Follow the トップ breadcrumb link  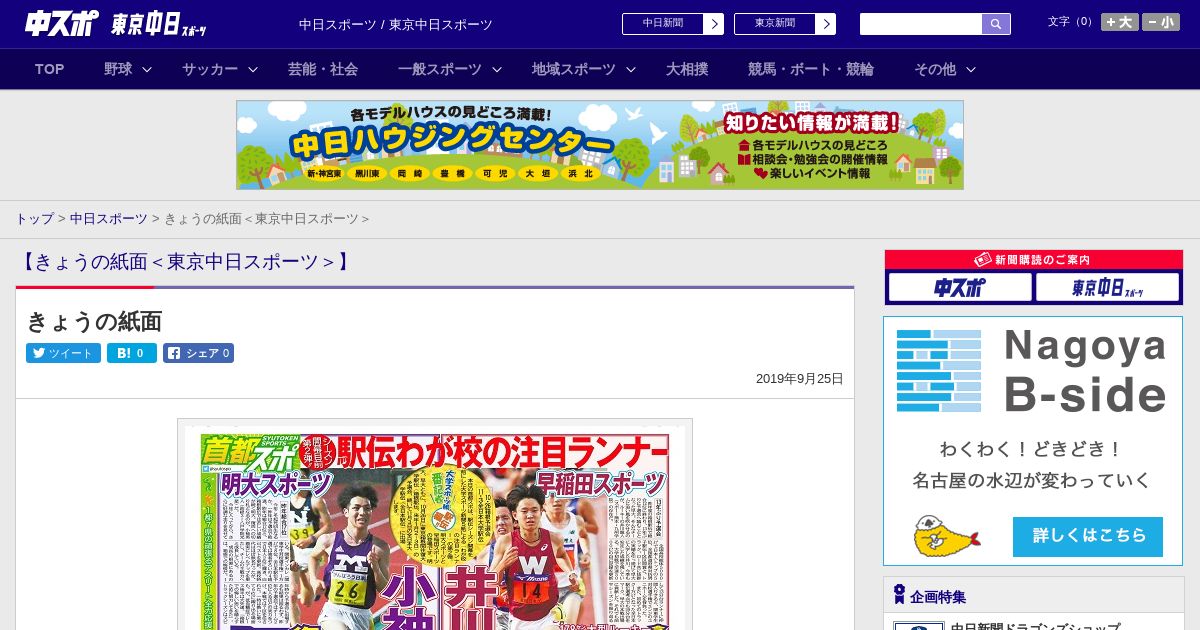tap(34, 218)
